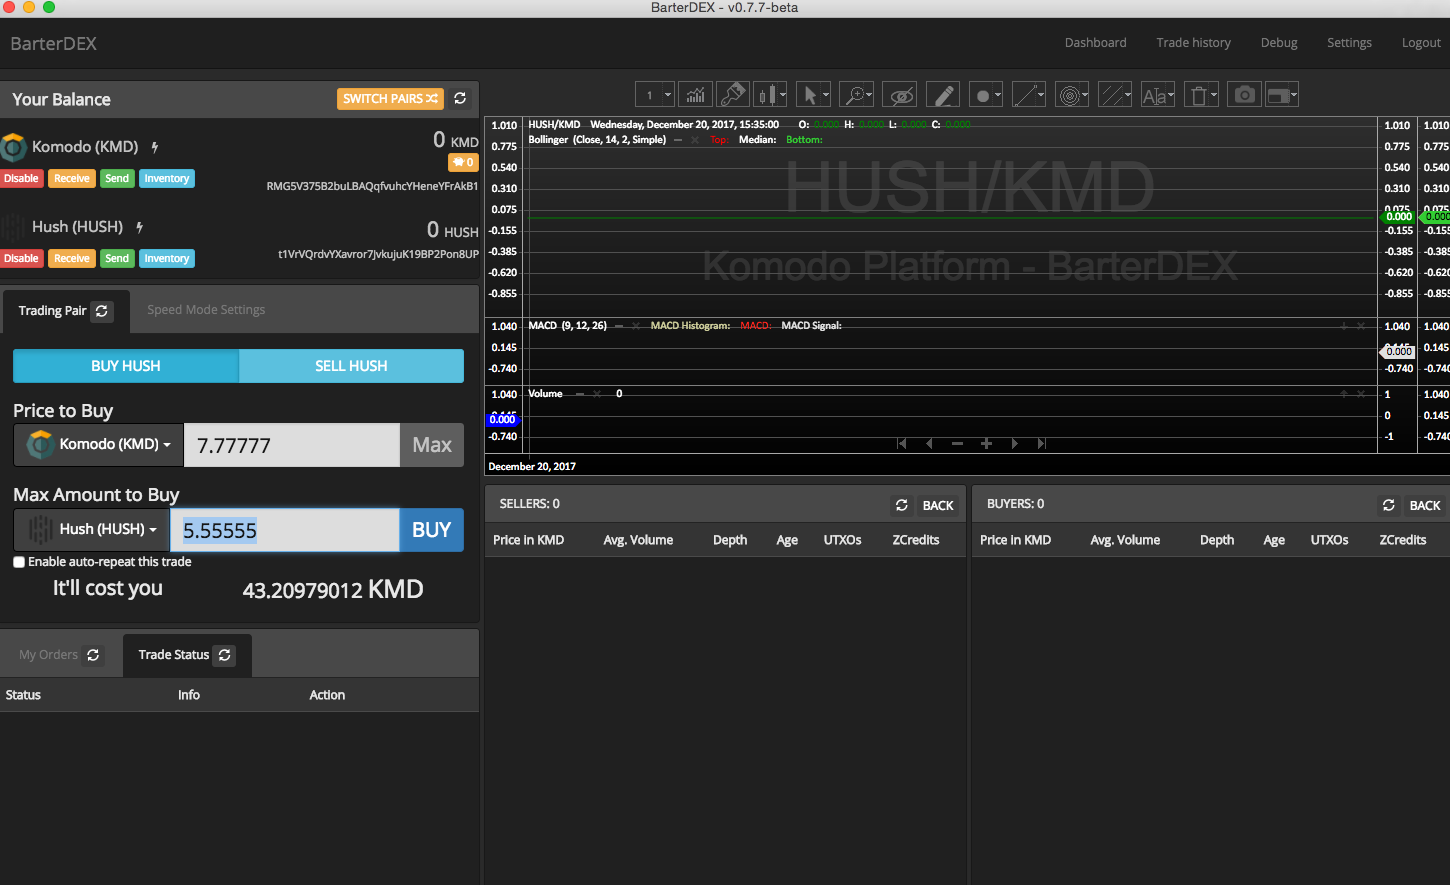
Task: Send Hush (HUSH) coins
Action: [117, 259]
